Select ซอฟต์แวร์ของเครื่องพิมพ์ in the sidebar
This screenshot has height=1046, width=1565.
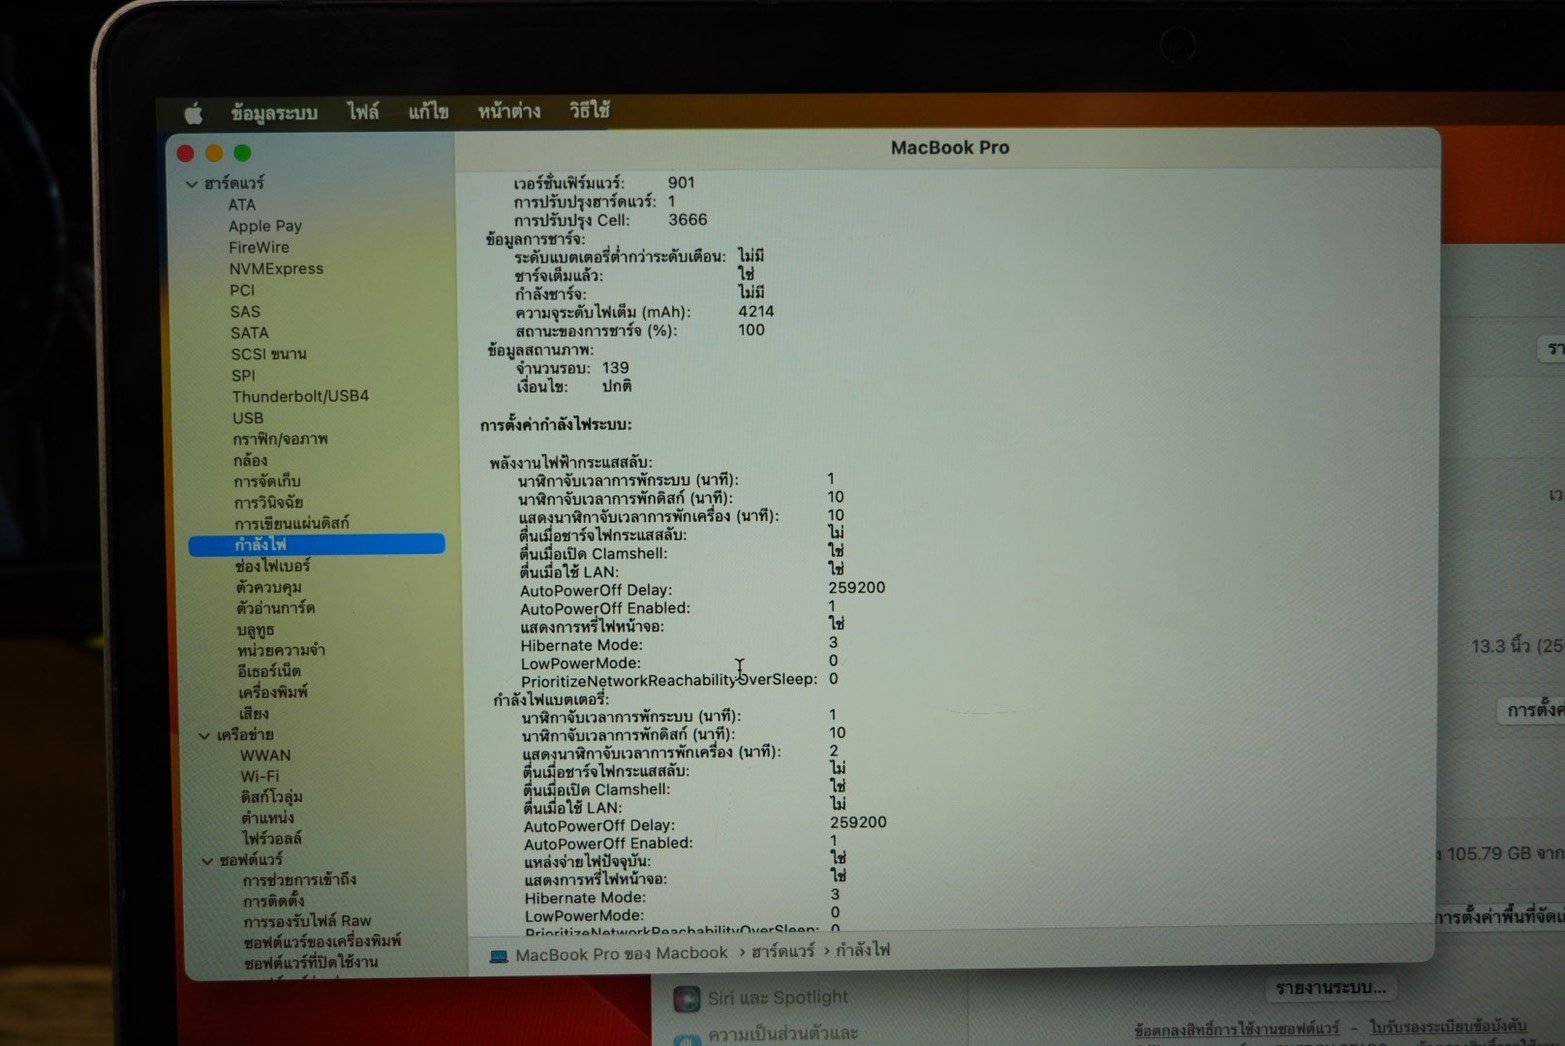click(x=322, y=942)
